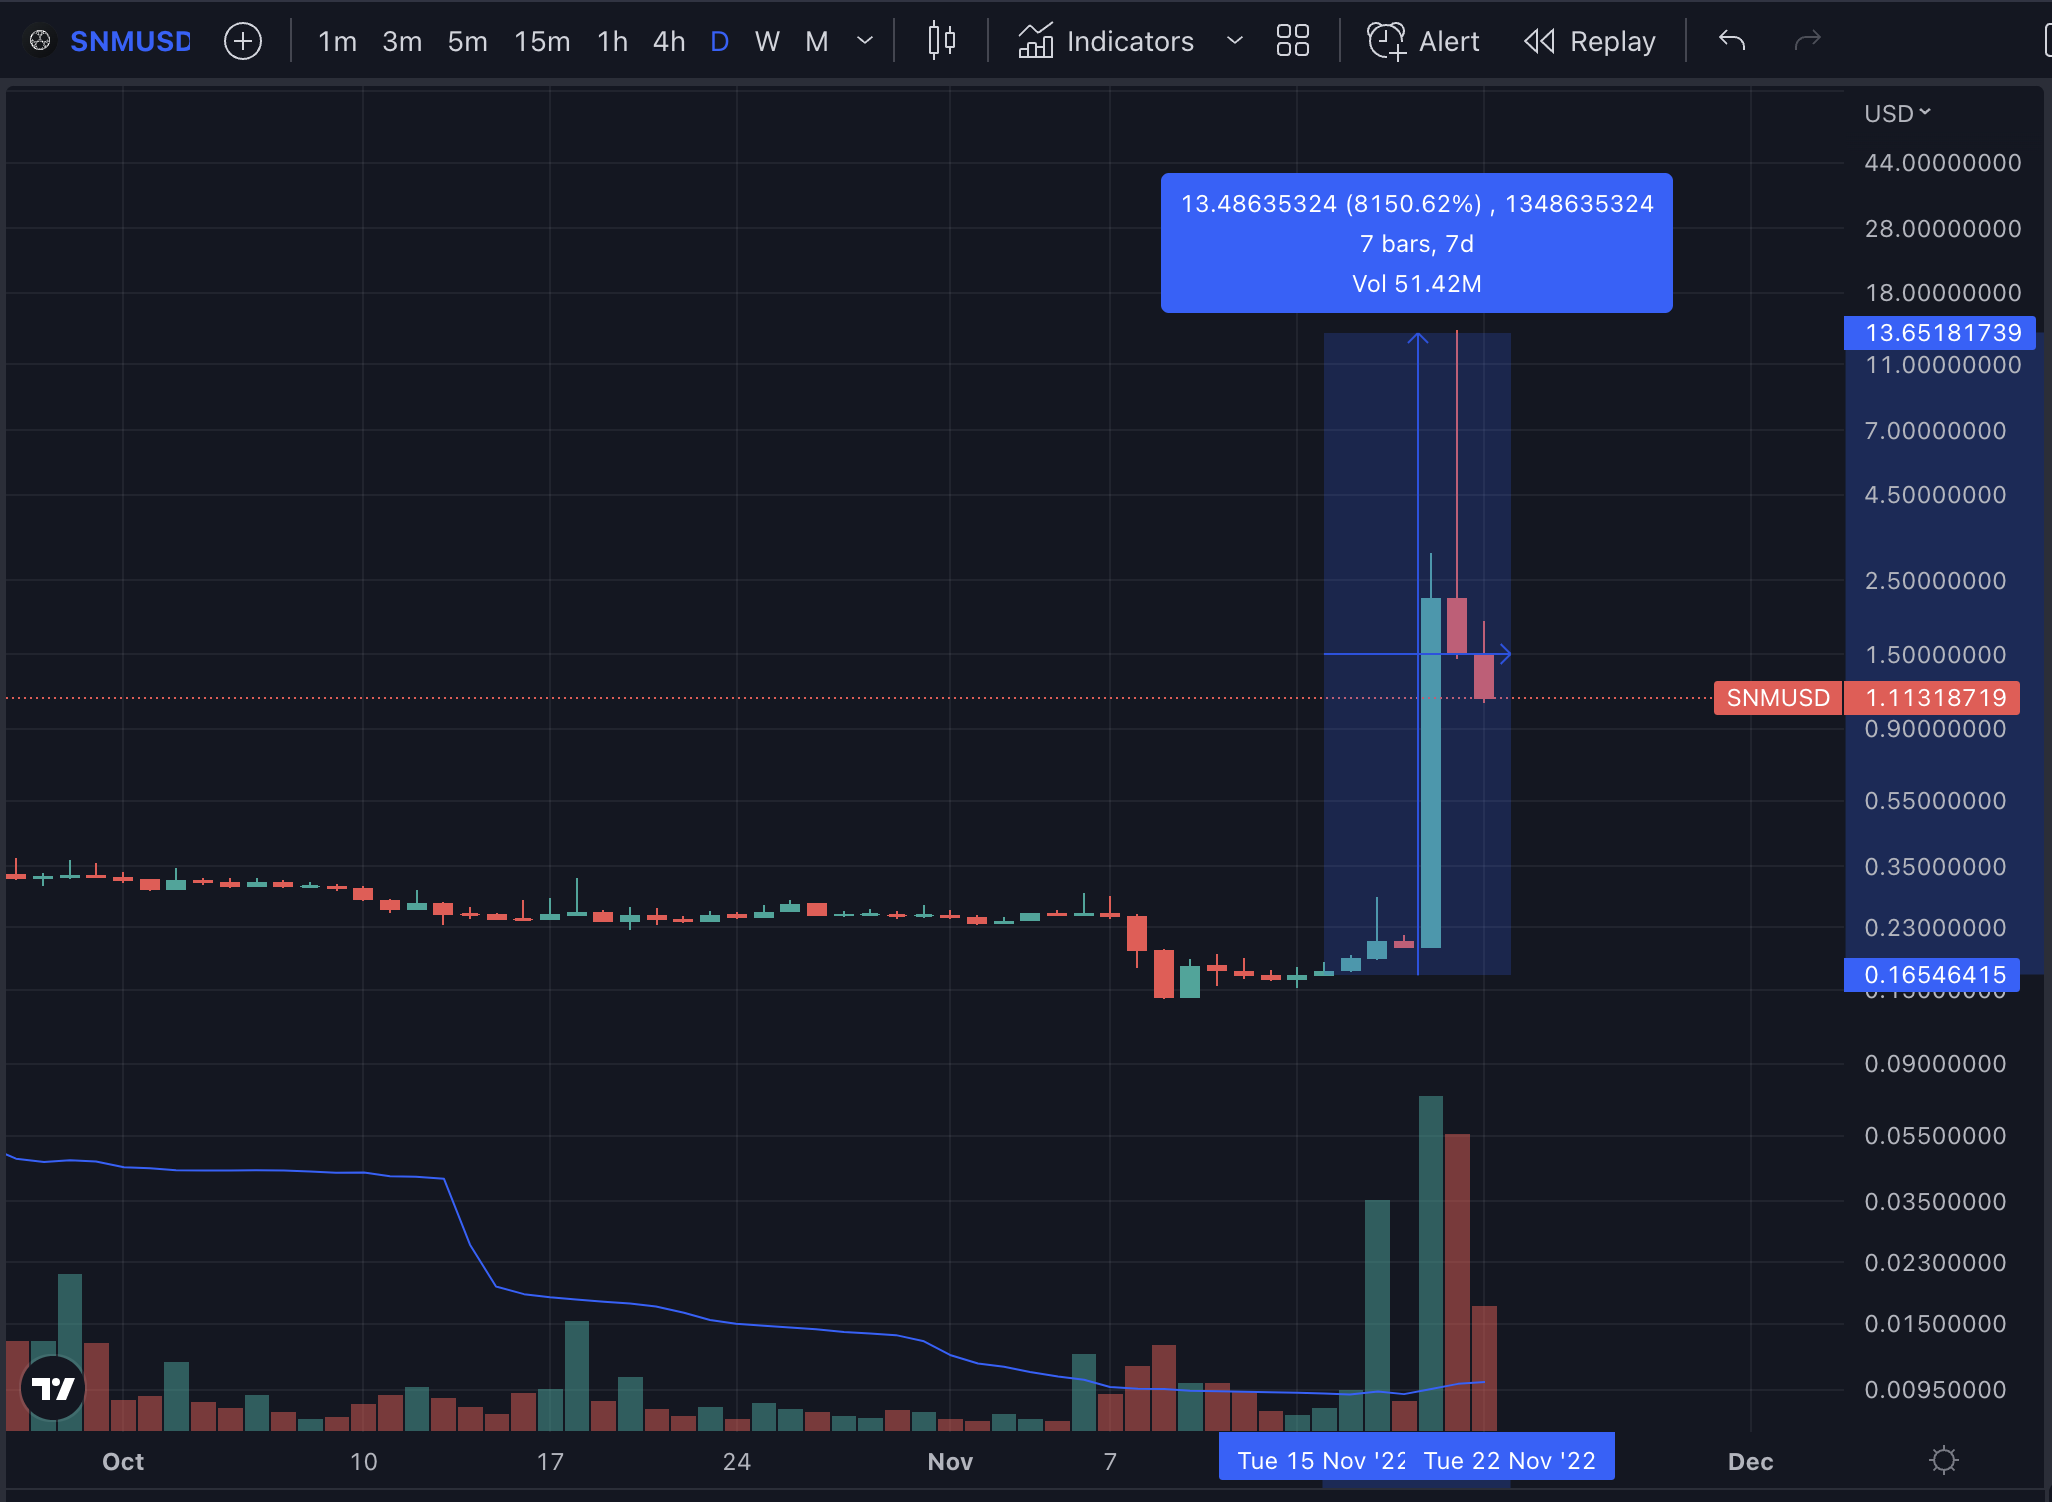Viewport: 2052px width, 1502px height.
Task: Select the monthly M timeframe
Action: click(816, 41)
